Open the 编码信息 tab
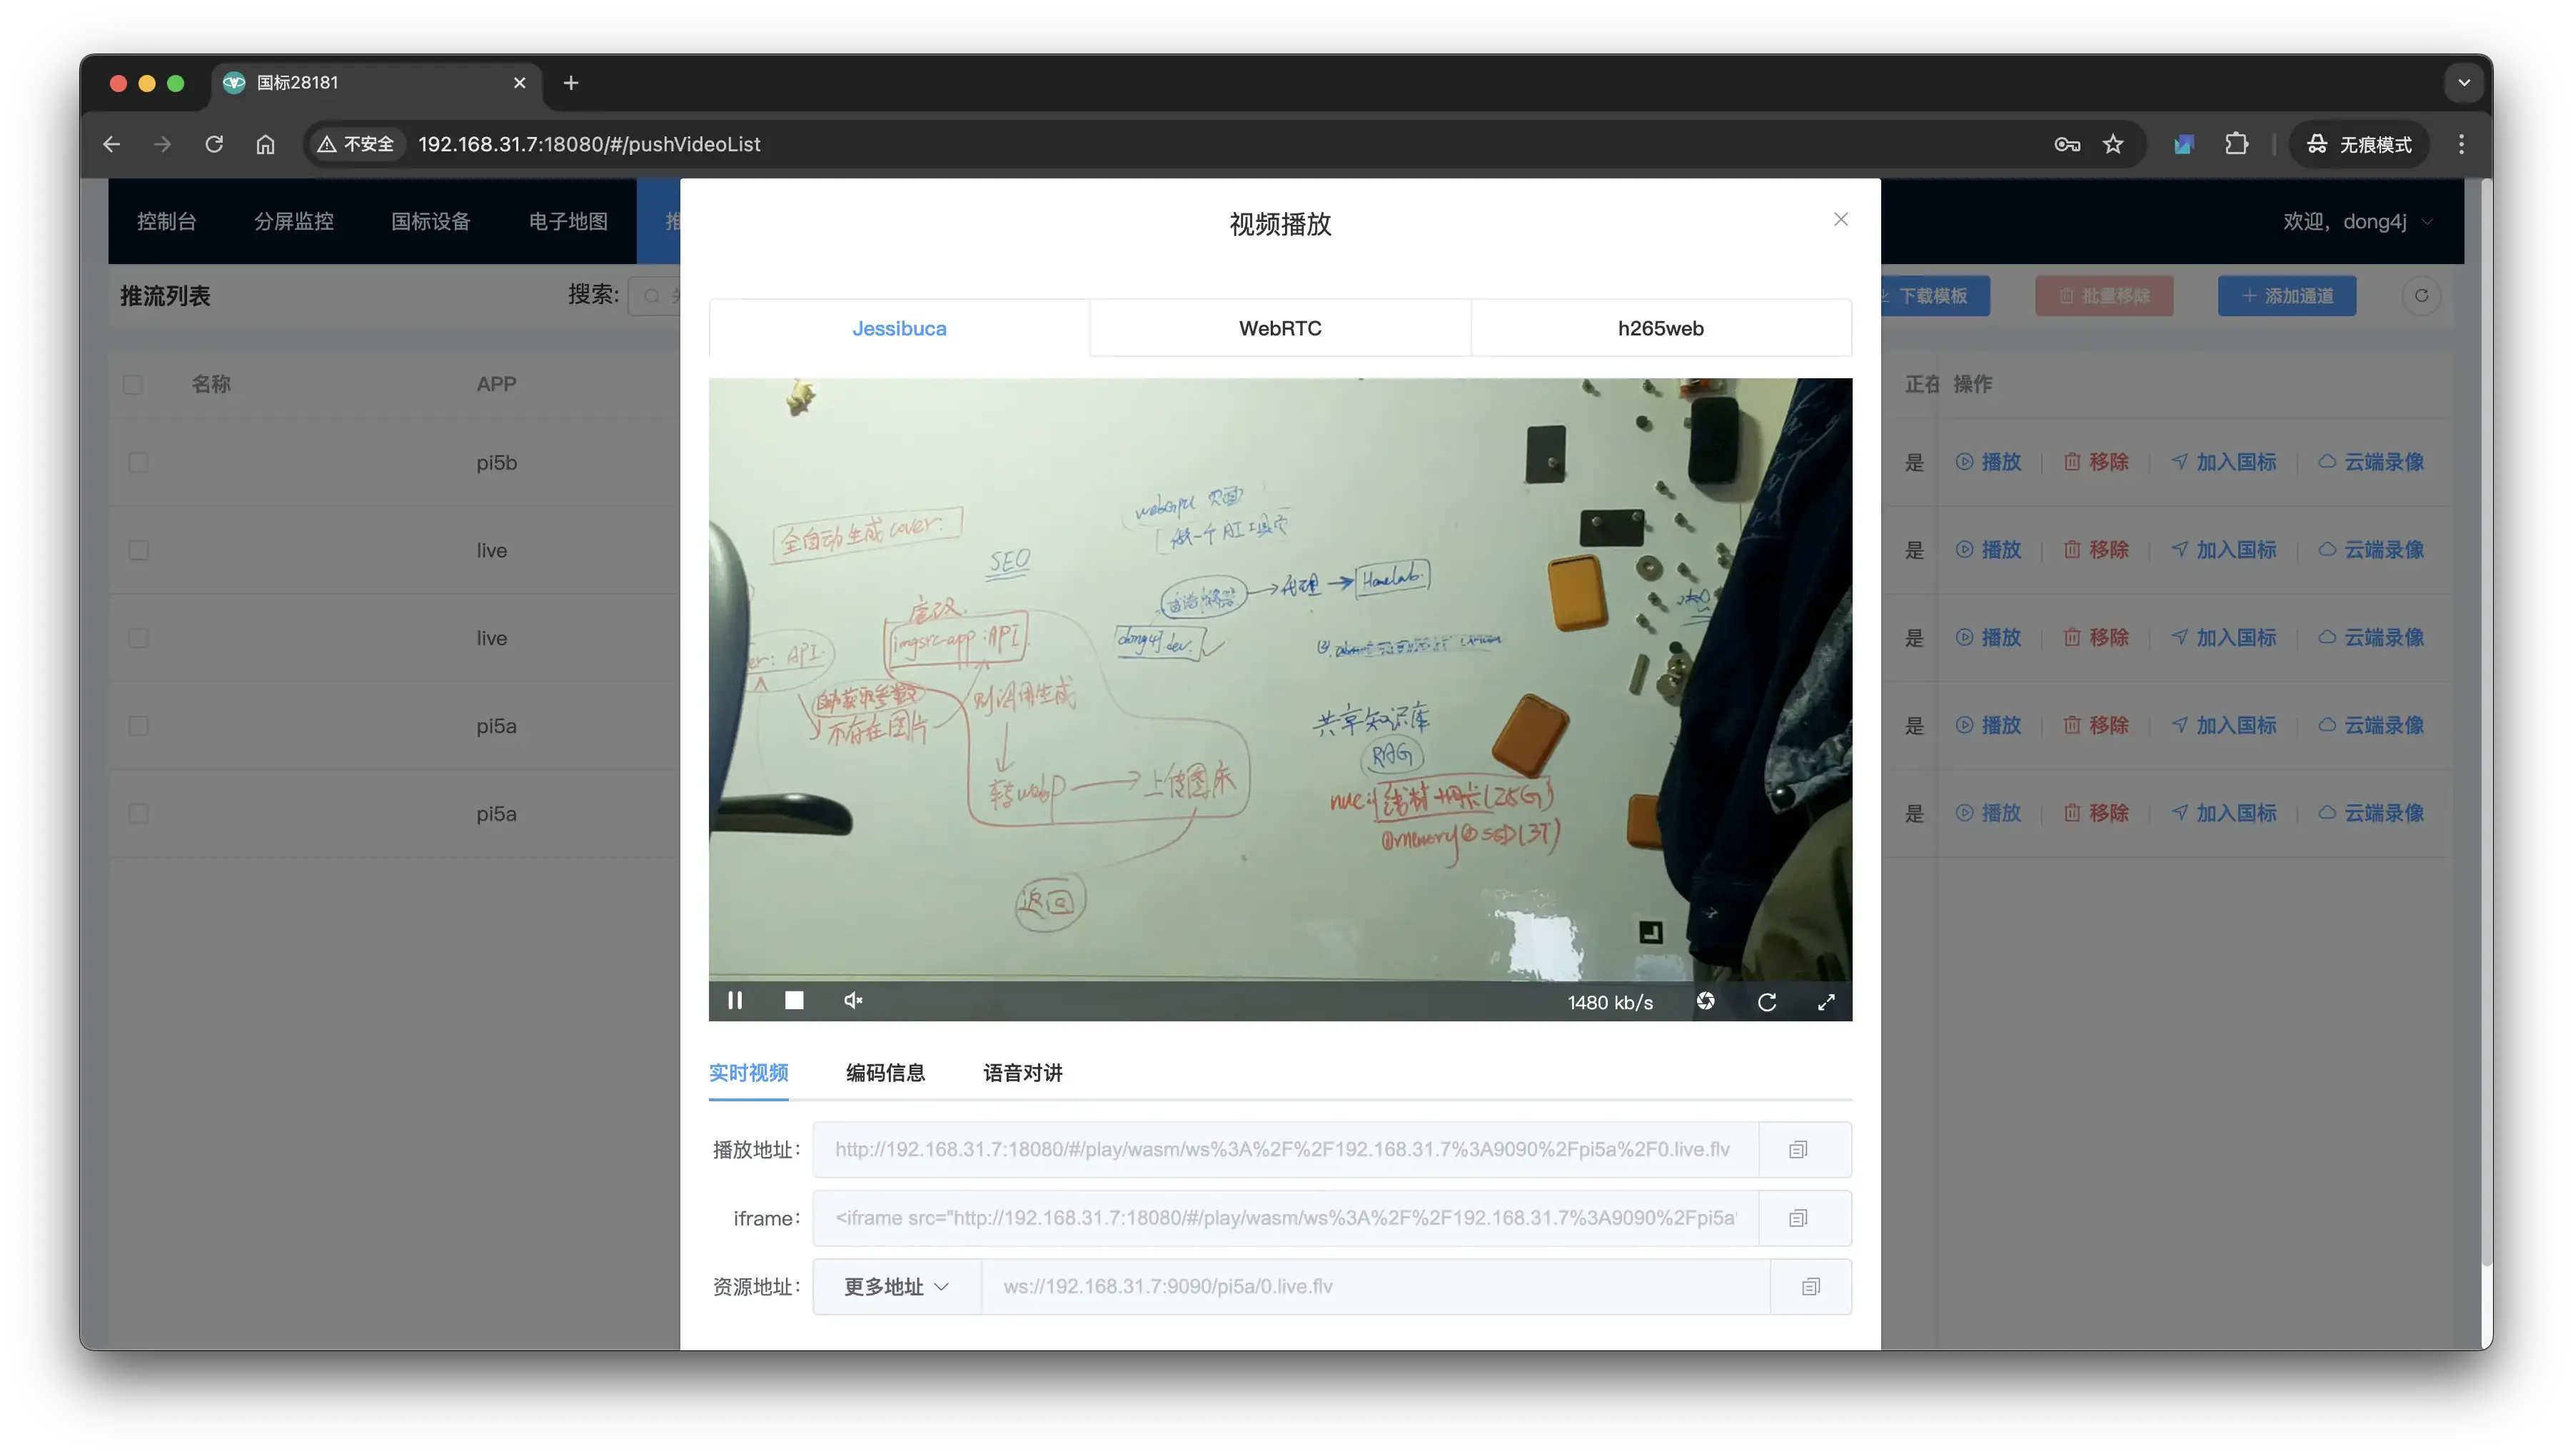The width and height of the screenshot is (2573, 1456). 885,1073
